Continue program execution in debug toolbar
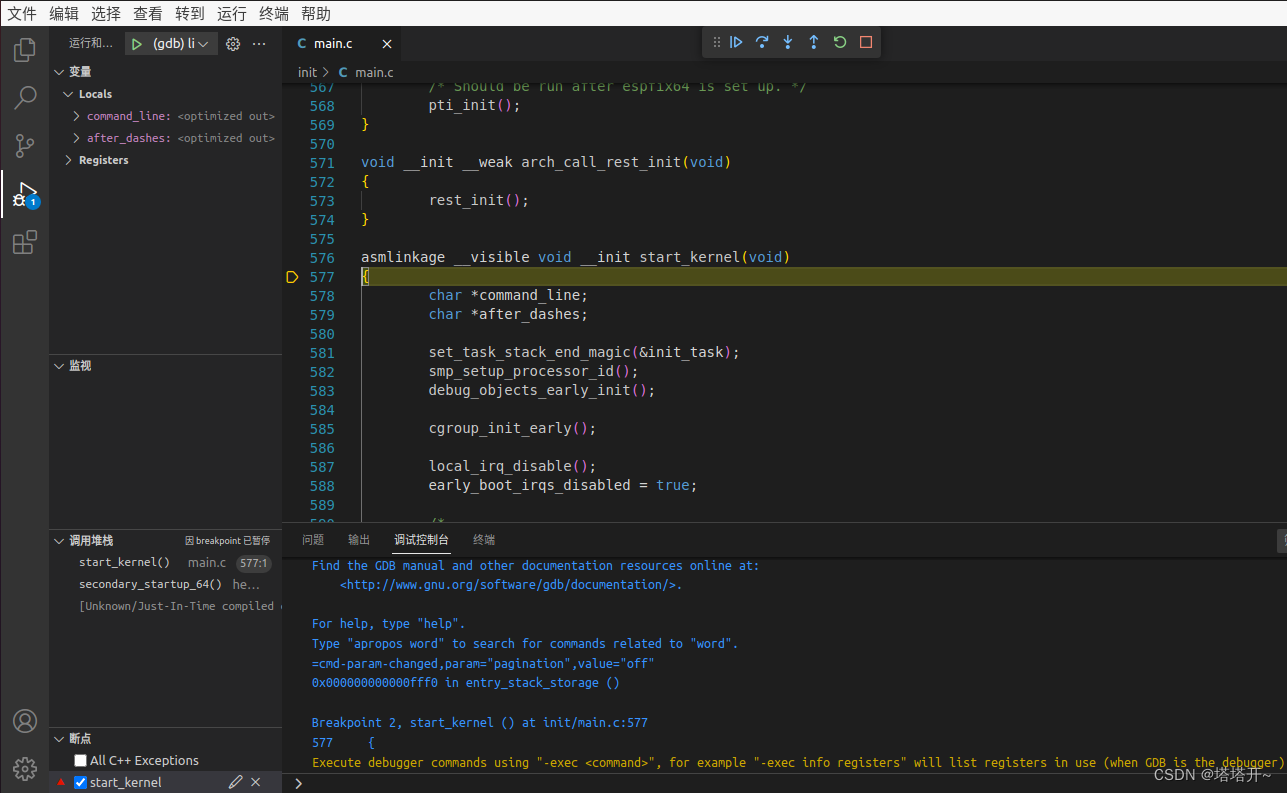 coord(737,42)
